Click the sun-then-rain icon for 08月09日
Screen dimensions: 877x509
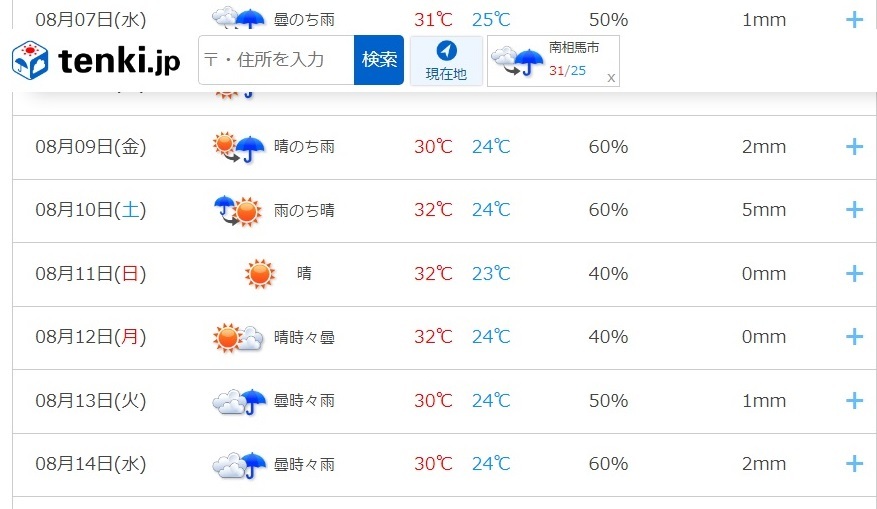tap(239, 147)
